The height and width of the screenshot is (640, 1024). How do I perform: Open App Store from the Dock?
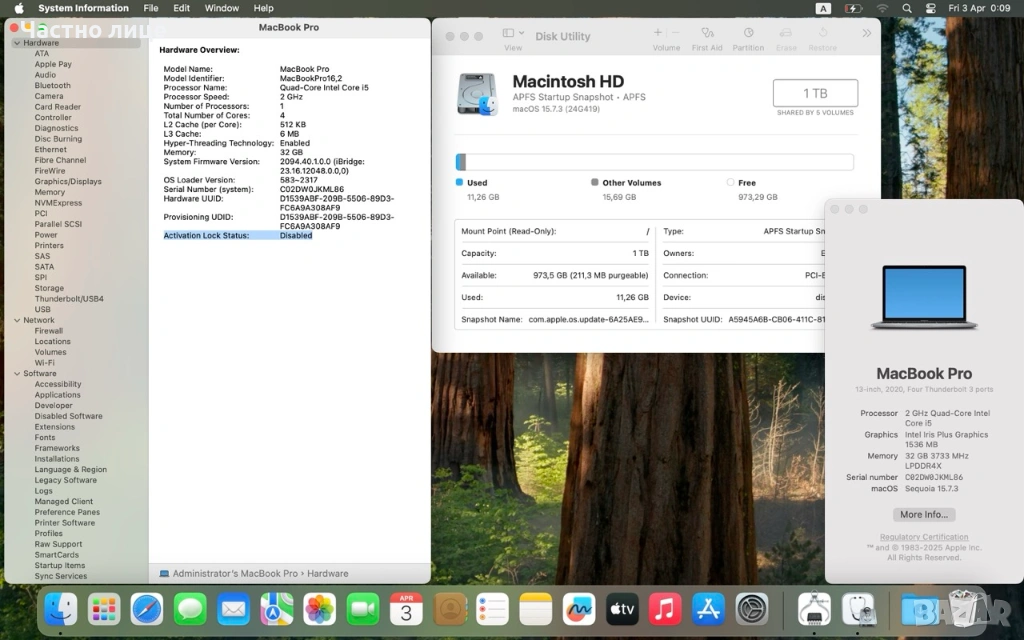click(x=708, y=608)
